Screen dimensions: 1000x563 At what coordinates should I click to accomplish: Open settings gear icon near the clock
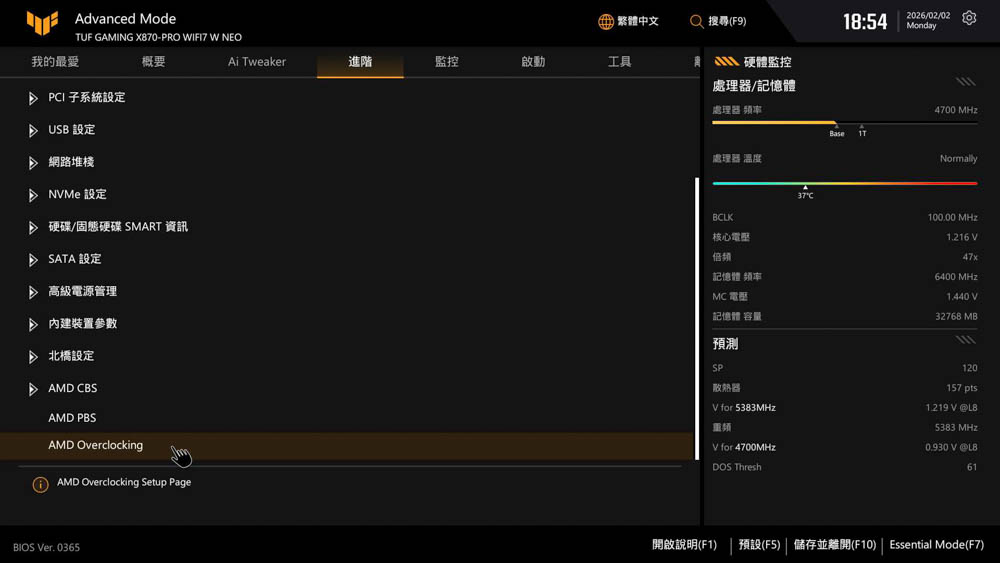(x=968, y=18)
